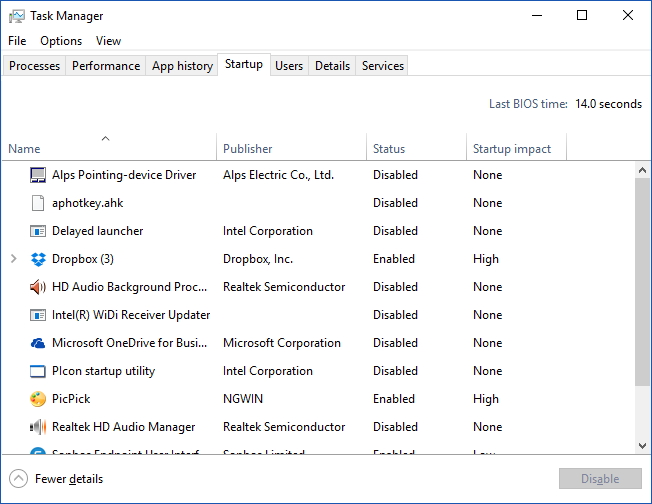Click the High startup impact of PicPick

click(x=486, y=399)
